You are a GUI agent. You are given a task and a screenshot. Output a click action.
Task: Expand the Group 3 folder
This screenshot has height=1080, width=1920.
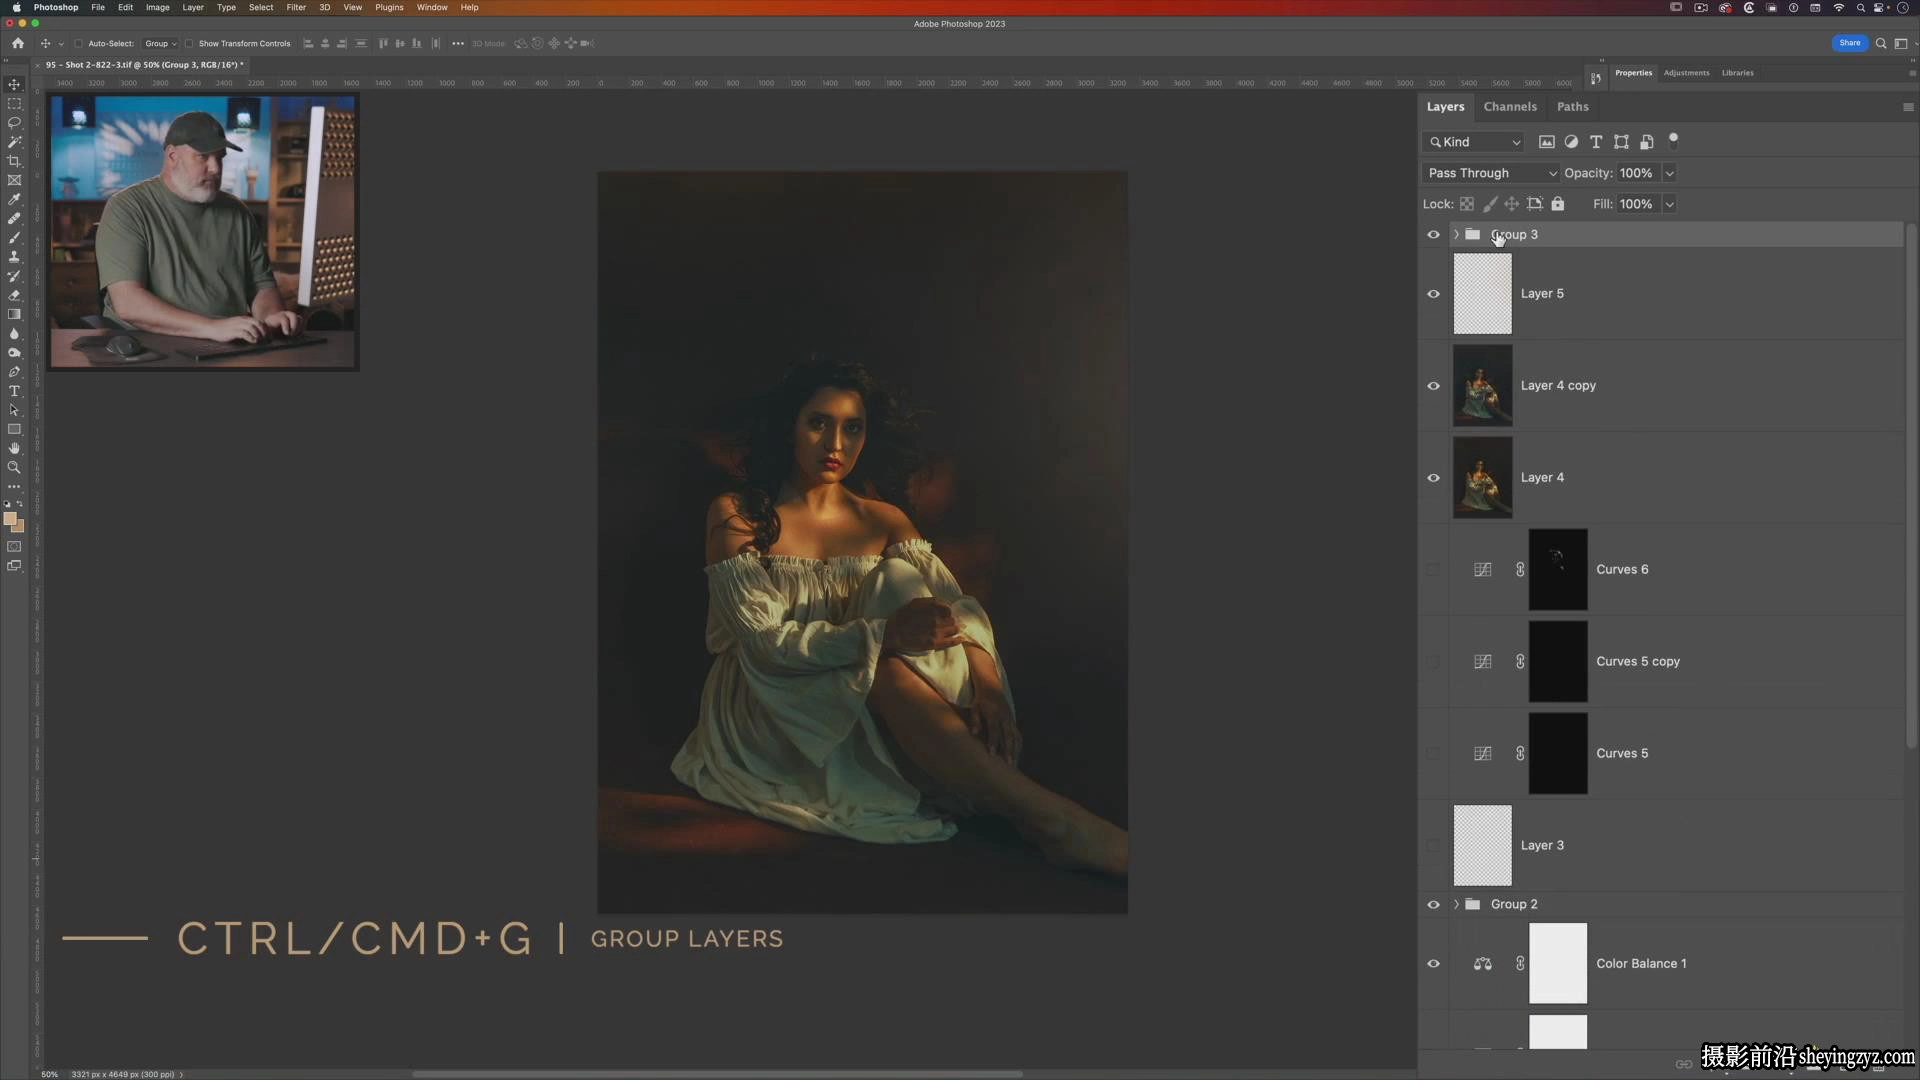(x=1456, y=235)
